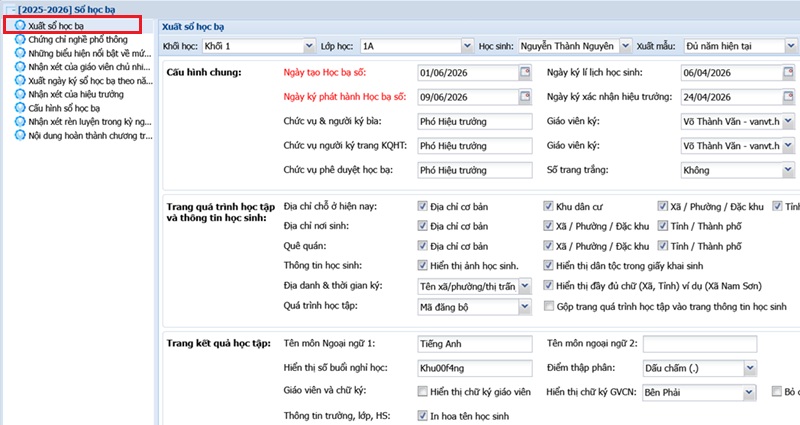Screen dimensions: 800x425
Task: Click the globe icon beside Xuất sổ học bạ
Action: [20, 25]
